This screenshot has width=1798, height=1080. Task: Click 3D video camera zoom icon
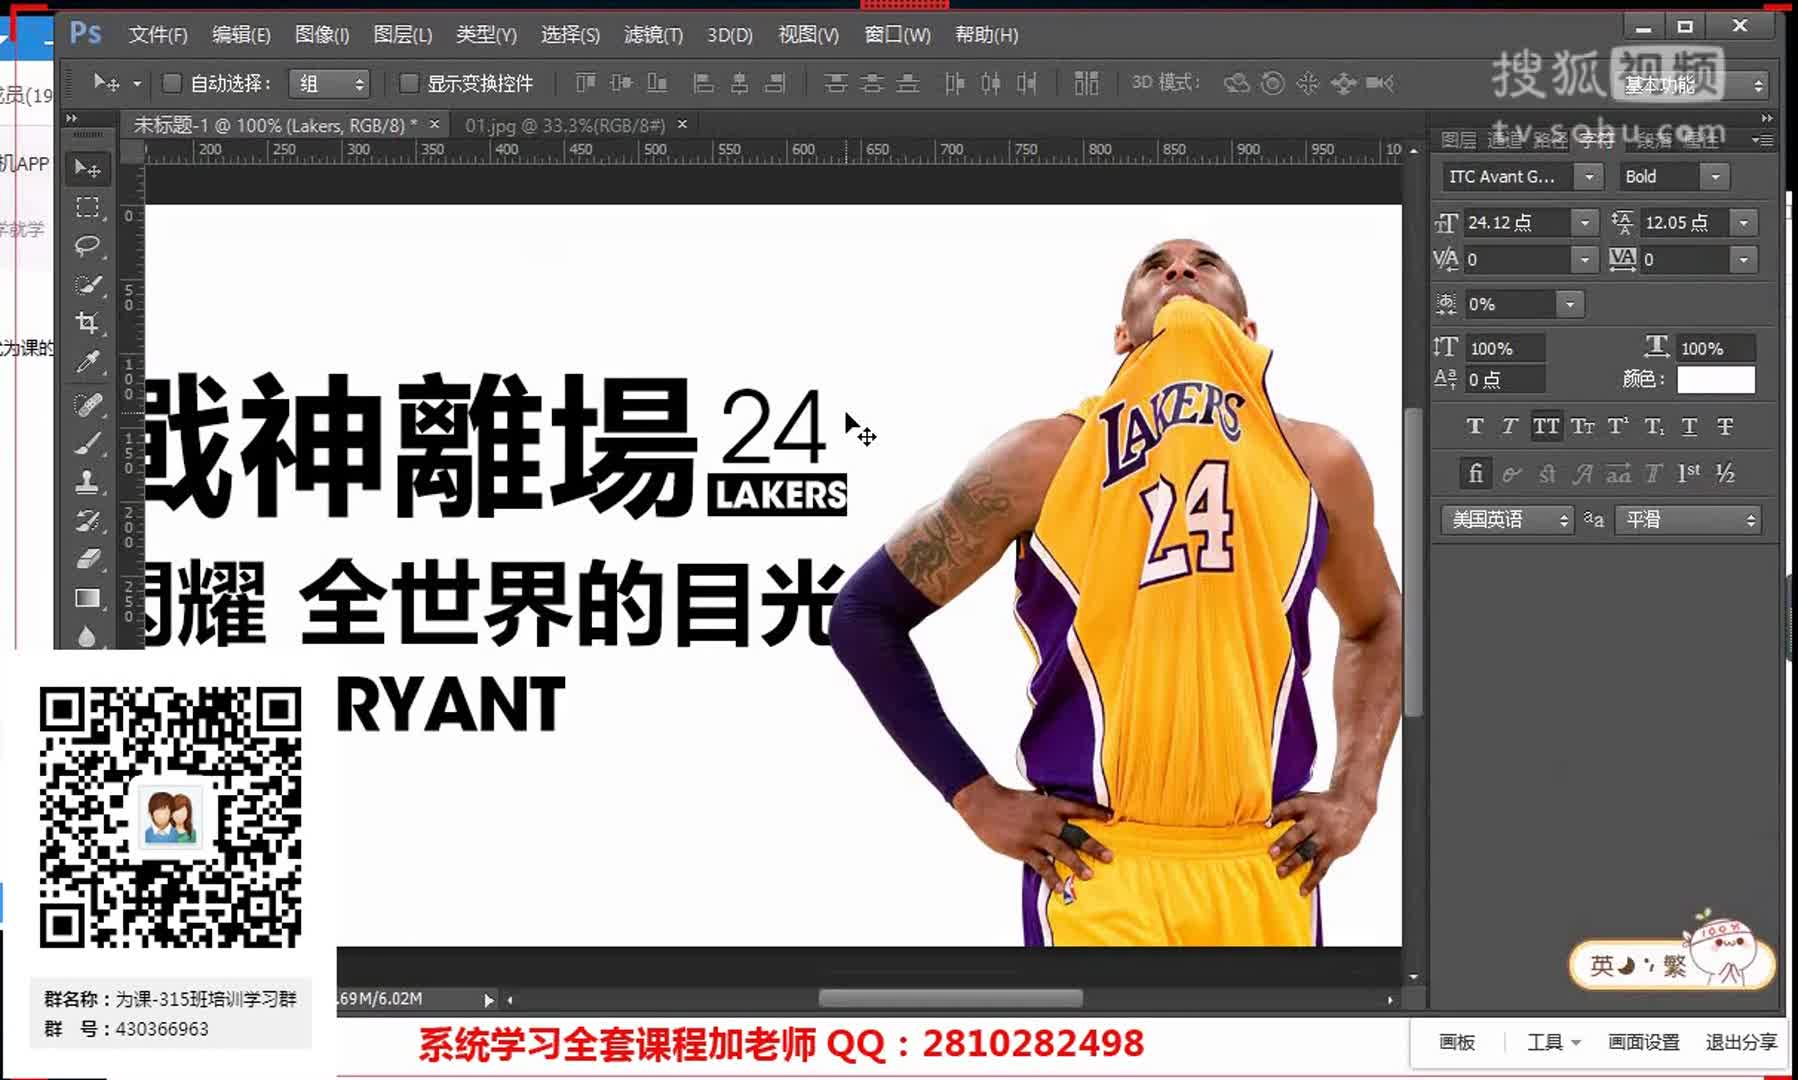coord(1380,83)
